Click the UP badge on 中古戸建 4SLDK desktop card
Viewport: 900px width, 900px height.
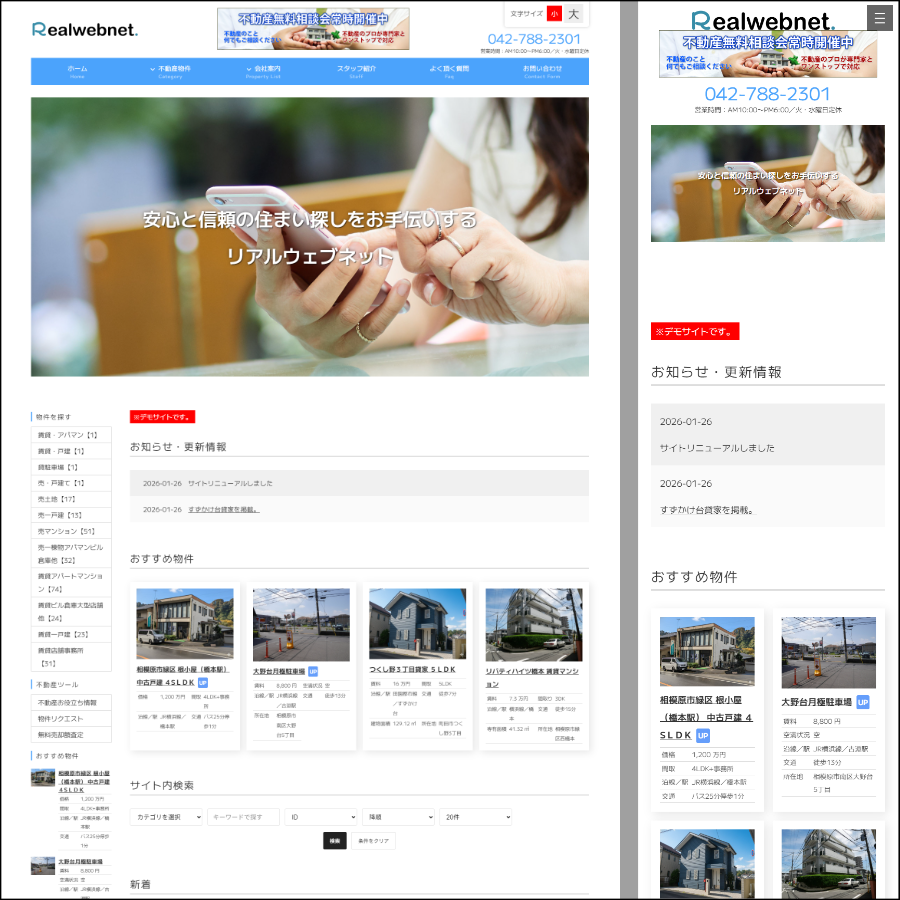point(203,683)
